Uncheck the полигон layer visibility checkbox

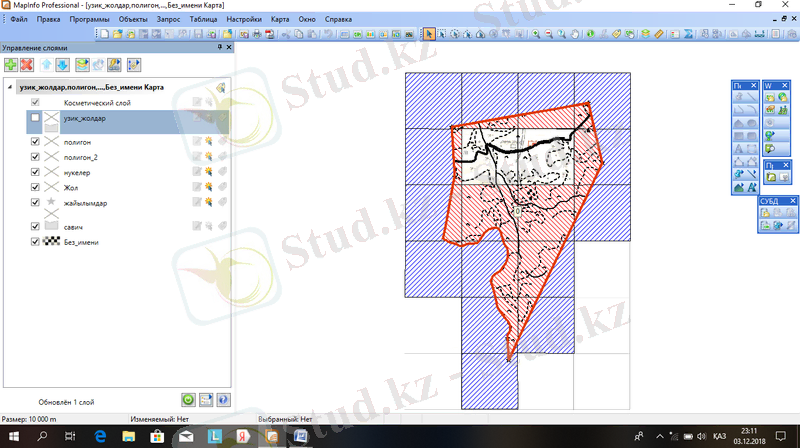[x=35, y=143]
